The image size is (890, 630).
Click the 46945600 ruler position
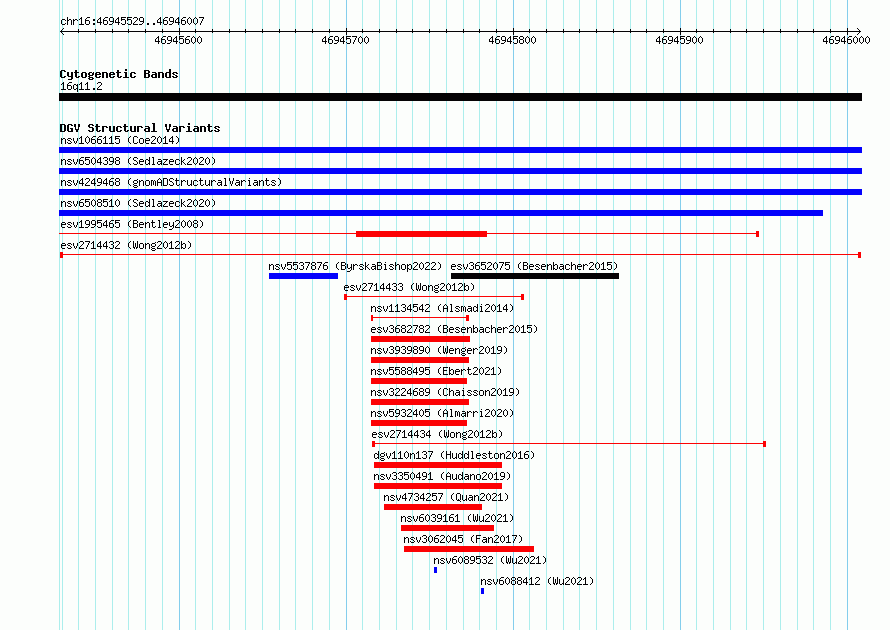[x=178, y=40]
